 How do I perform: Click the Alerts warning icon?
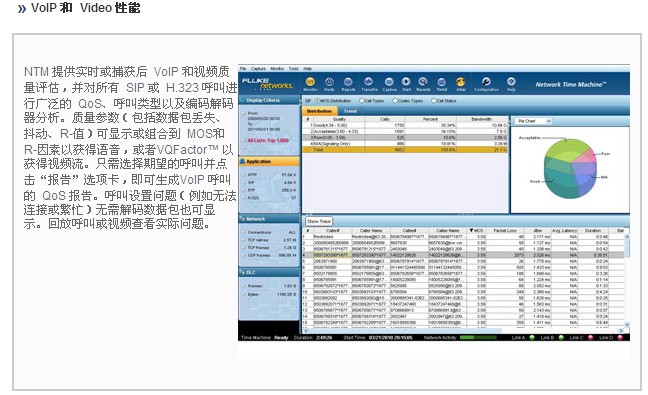(329, 82)
